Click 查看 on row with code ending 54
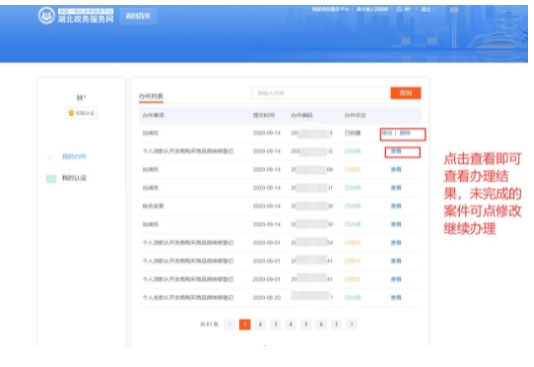This screenshot has height=367, width=534. [396, 243]
